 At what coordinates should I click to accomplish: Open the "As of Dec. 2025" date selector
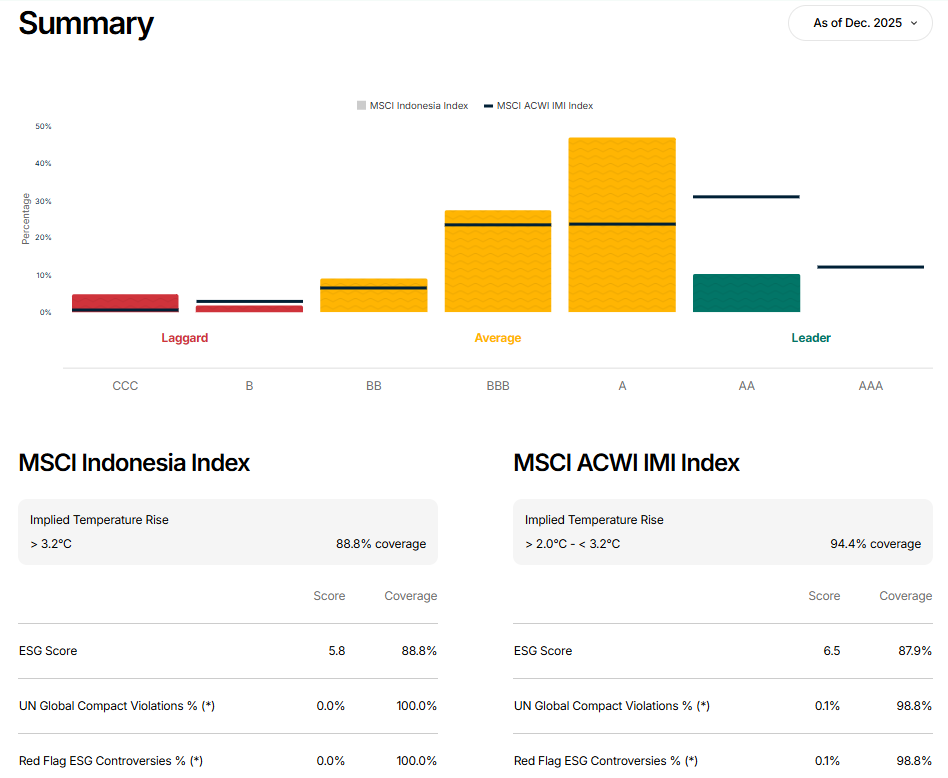[859, 22]
